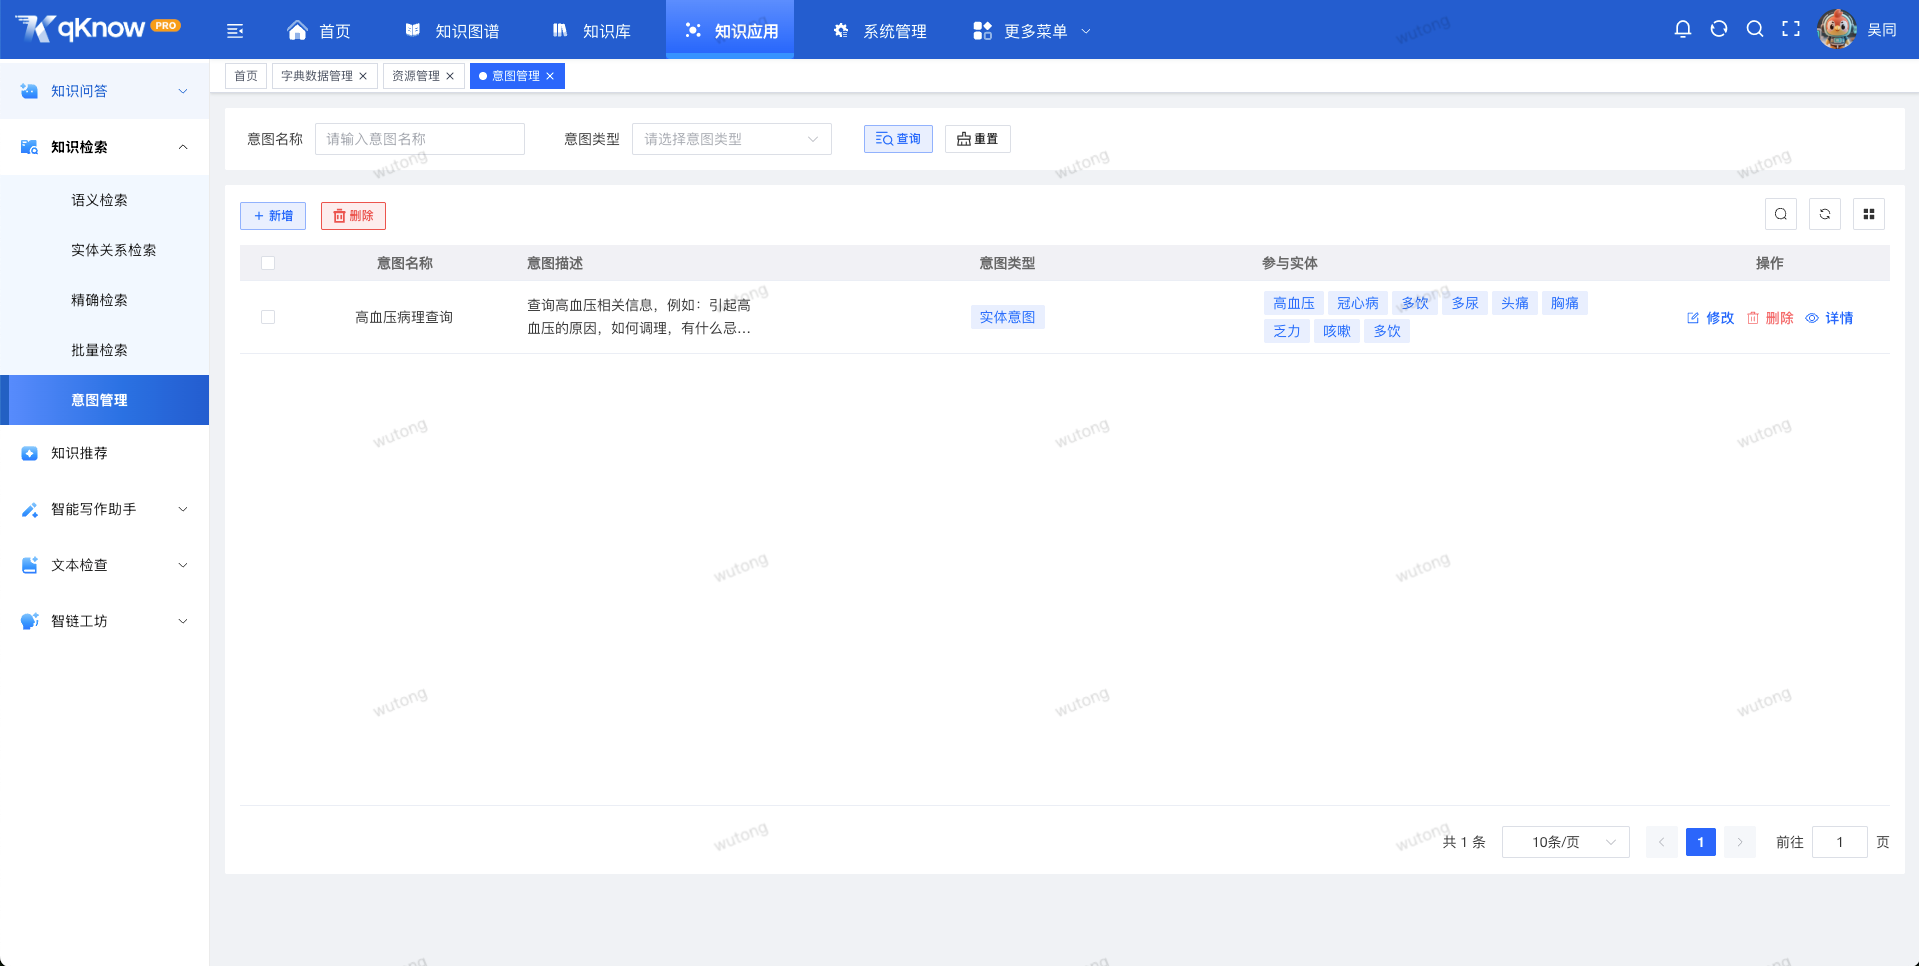
Task: Click the 新增 button
Action: click(272, 215)
